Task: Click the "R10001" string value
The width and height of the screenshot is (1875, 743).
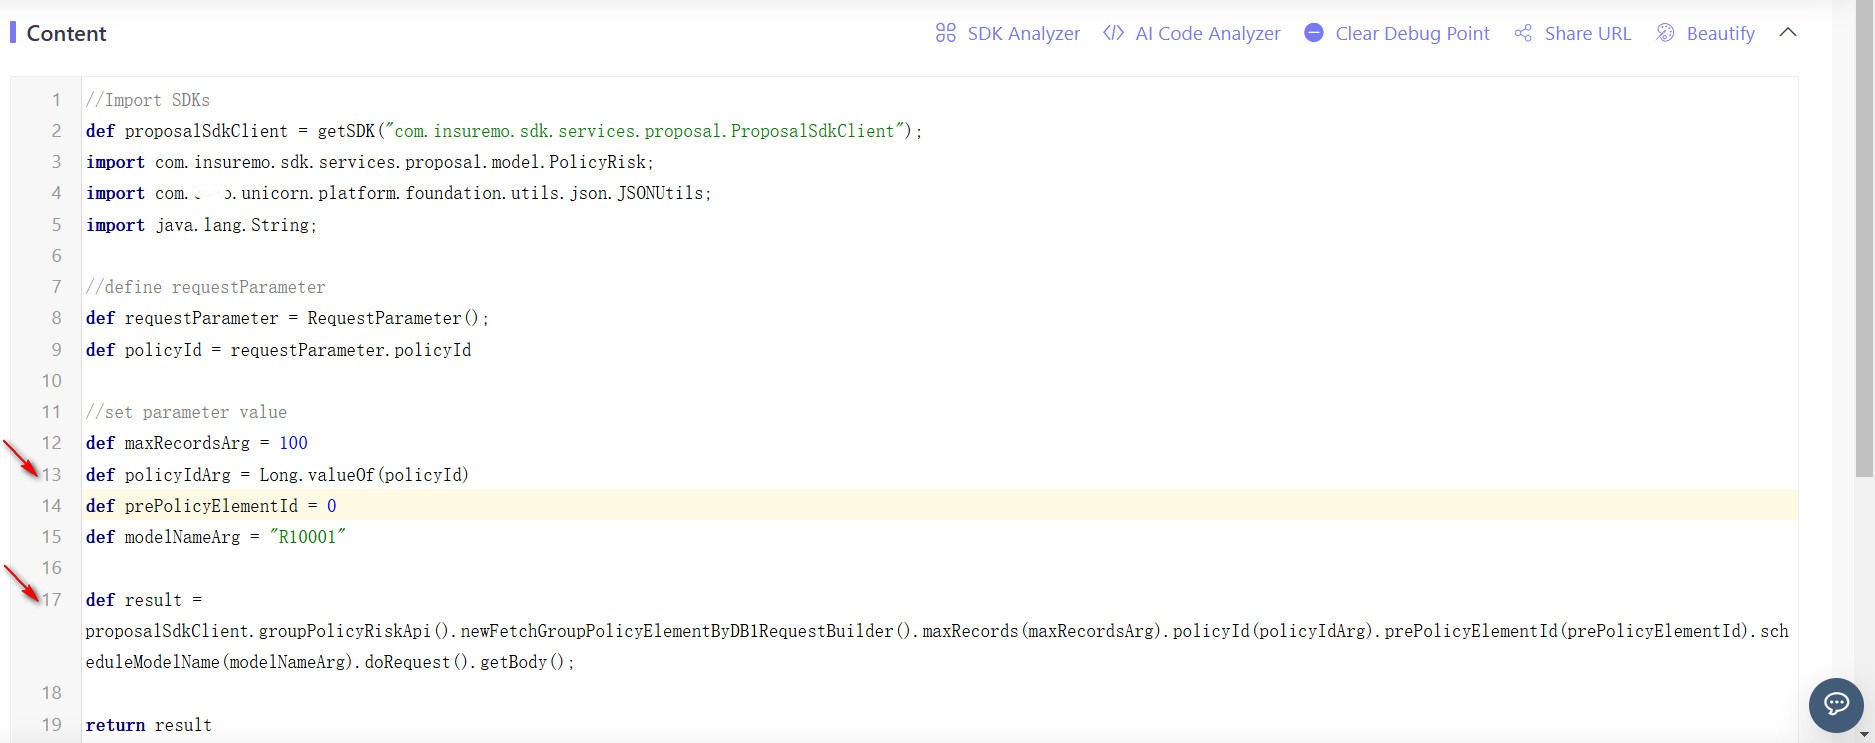Action: click(307, 537)
